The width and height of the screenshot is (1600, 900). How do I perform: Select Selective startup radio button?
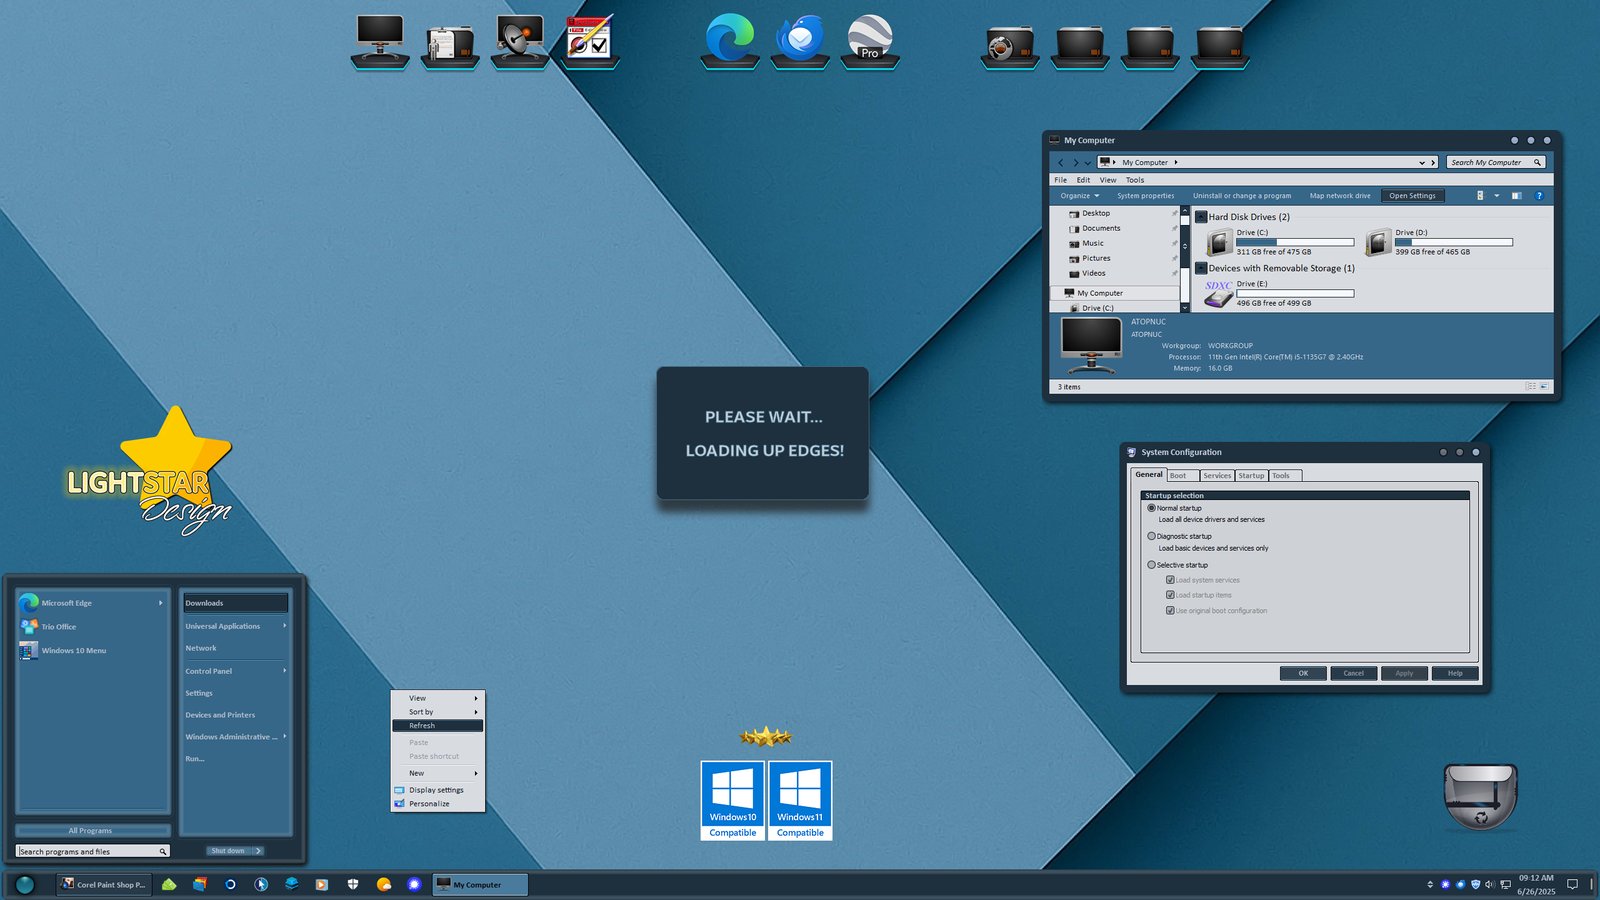[1151, 565]
